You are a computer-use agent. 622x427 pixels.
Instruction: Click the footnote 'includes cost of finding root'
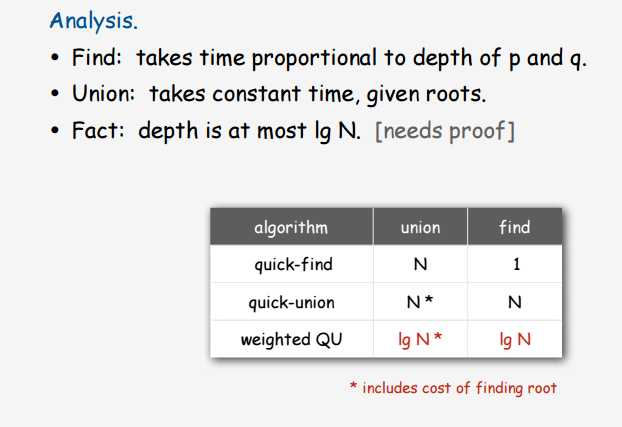pyautogui.click(x=459, y=388)
